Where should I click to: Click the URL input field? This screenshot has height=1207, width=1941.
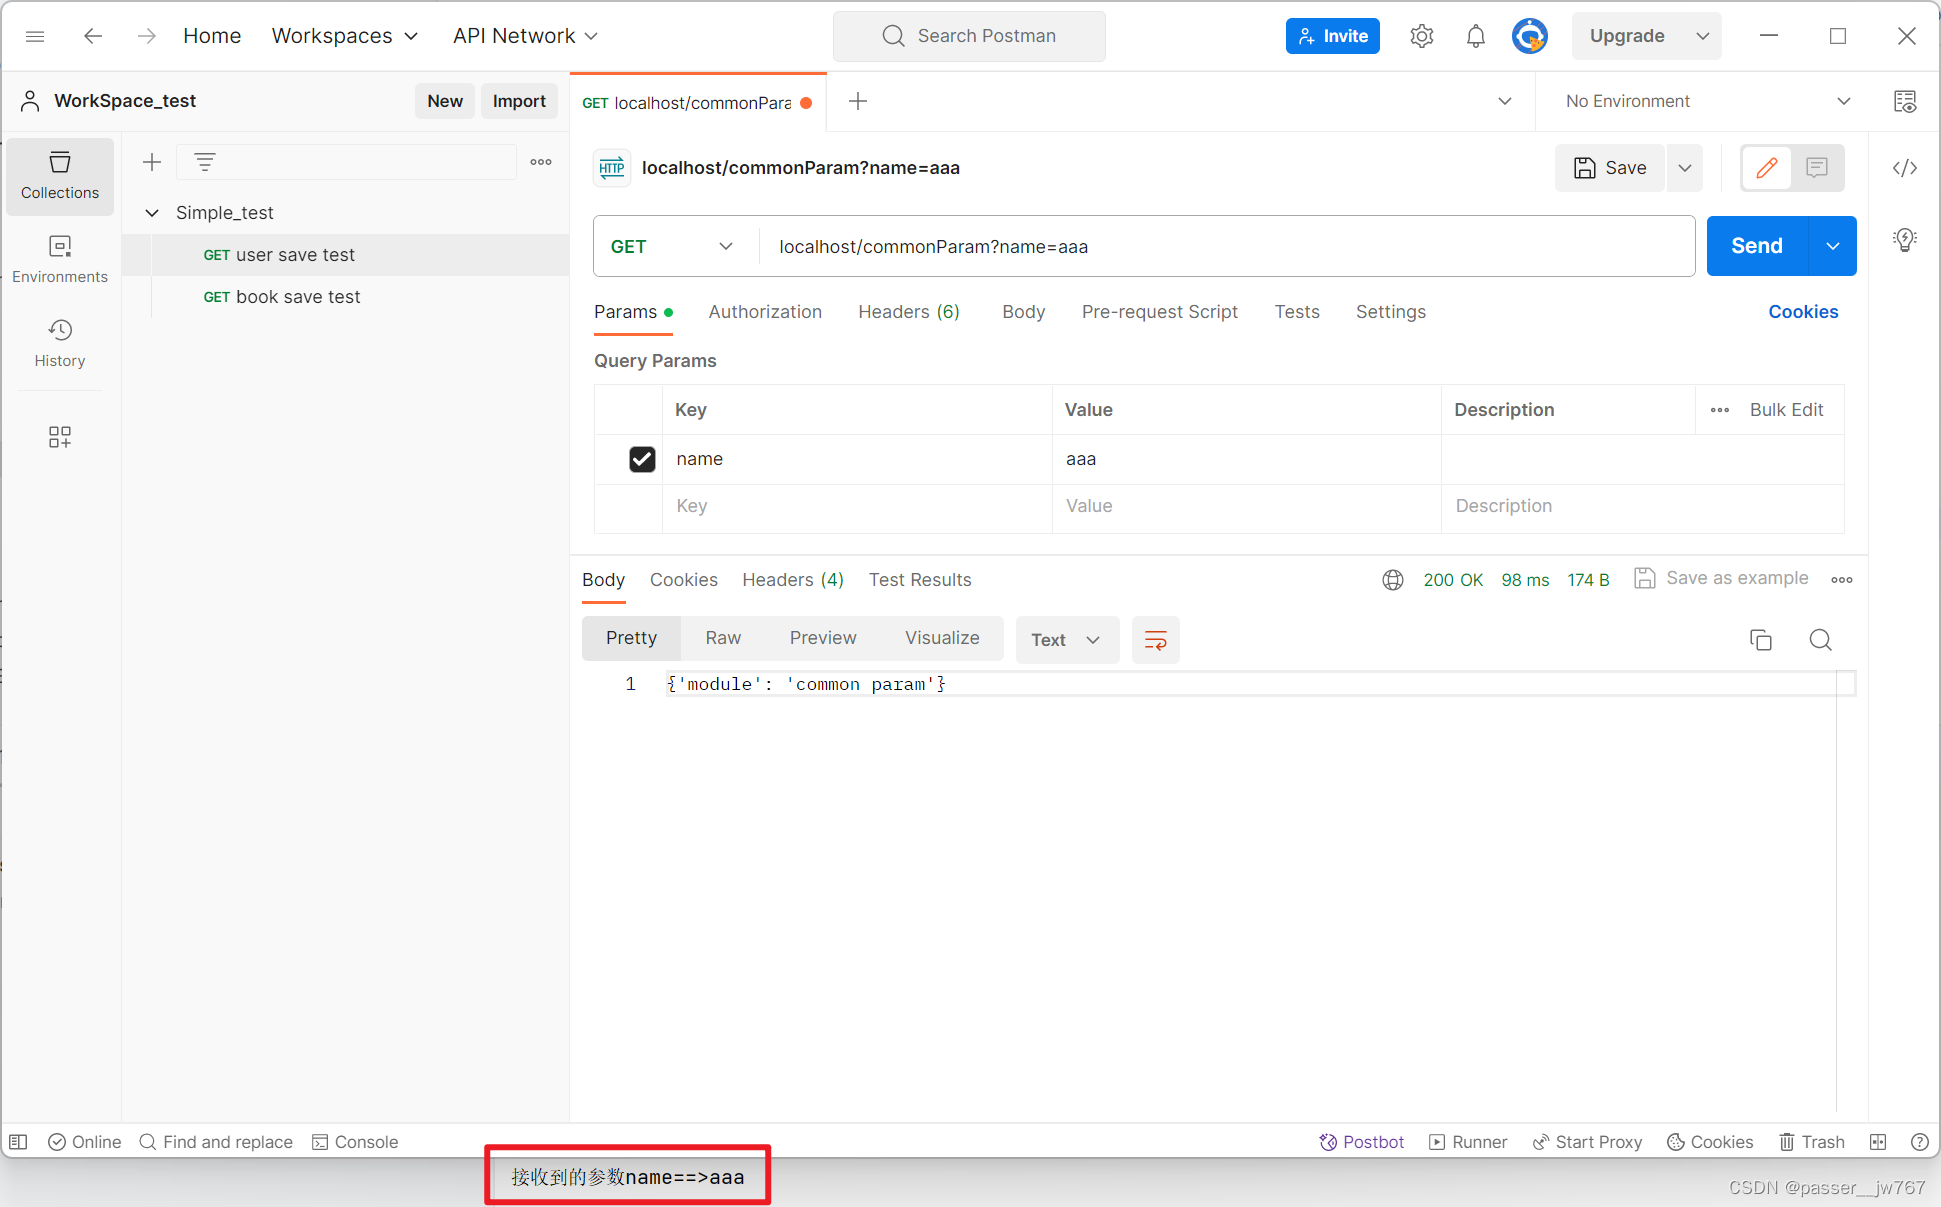point(1229,246)
